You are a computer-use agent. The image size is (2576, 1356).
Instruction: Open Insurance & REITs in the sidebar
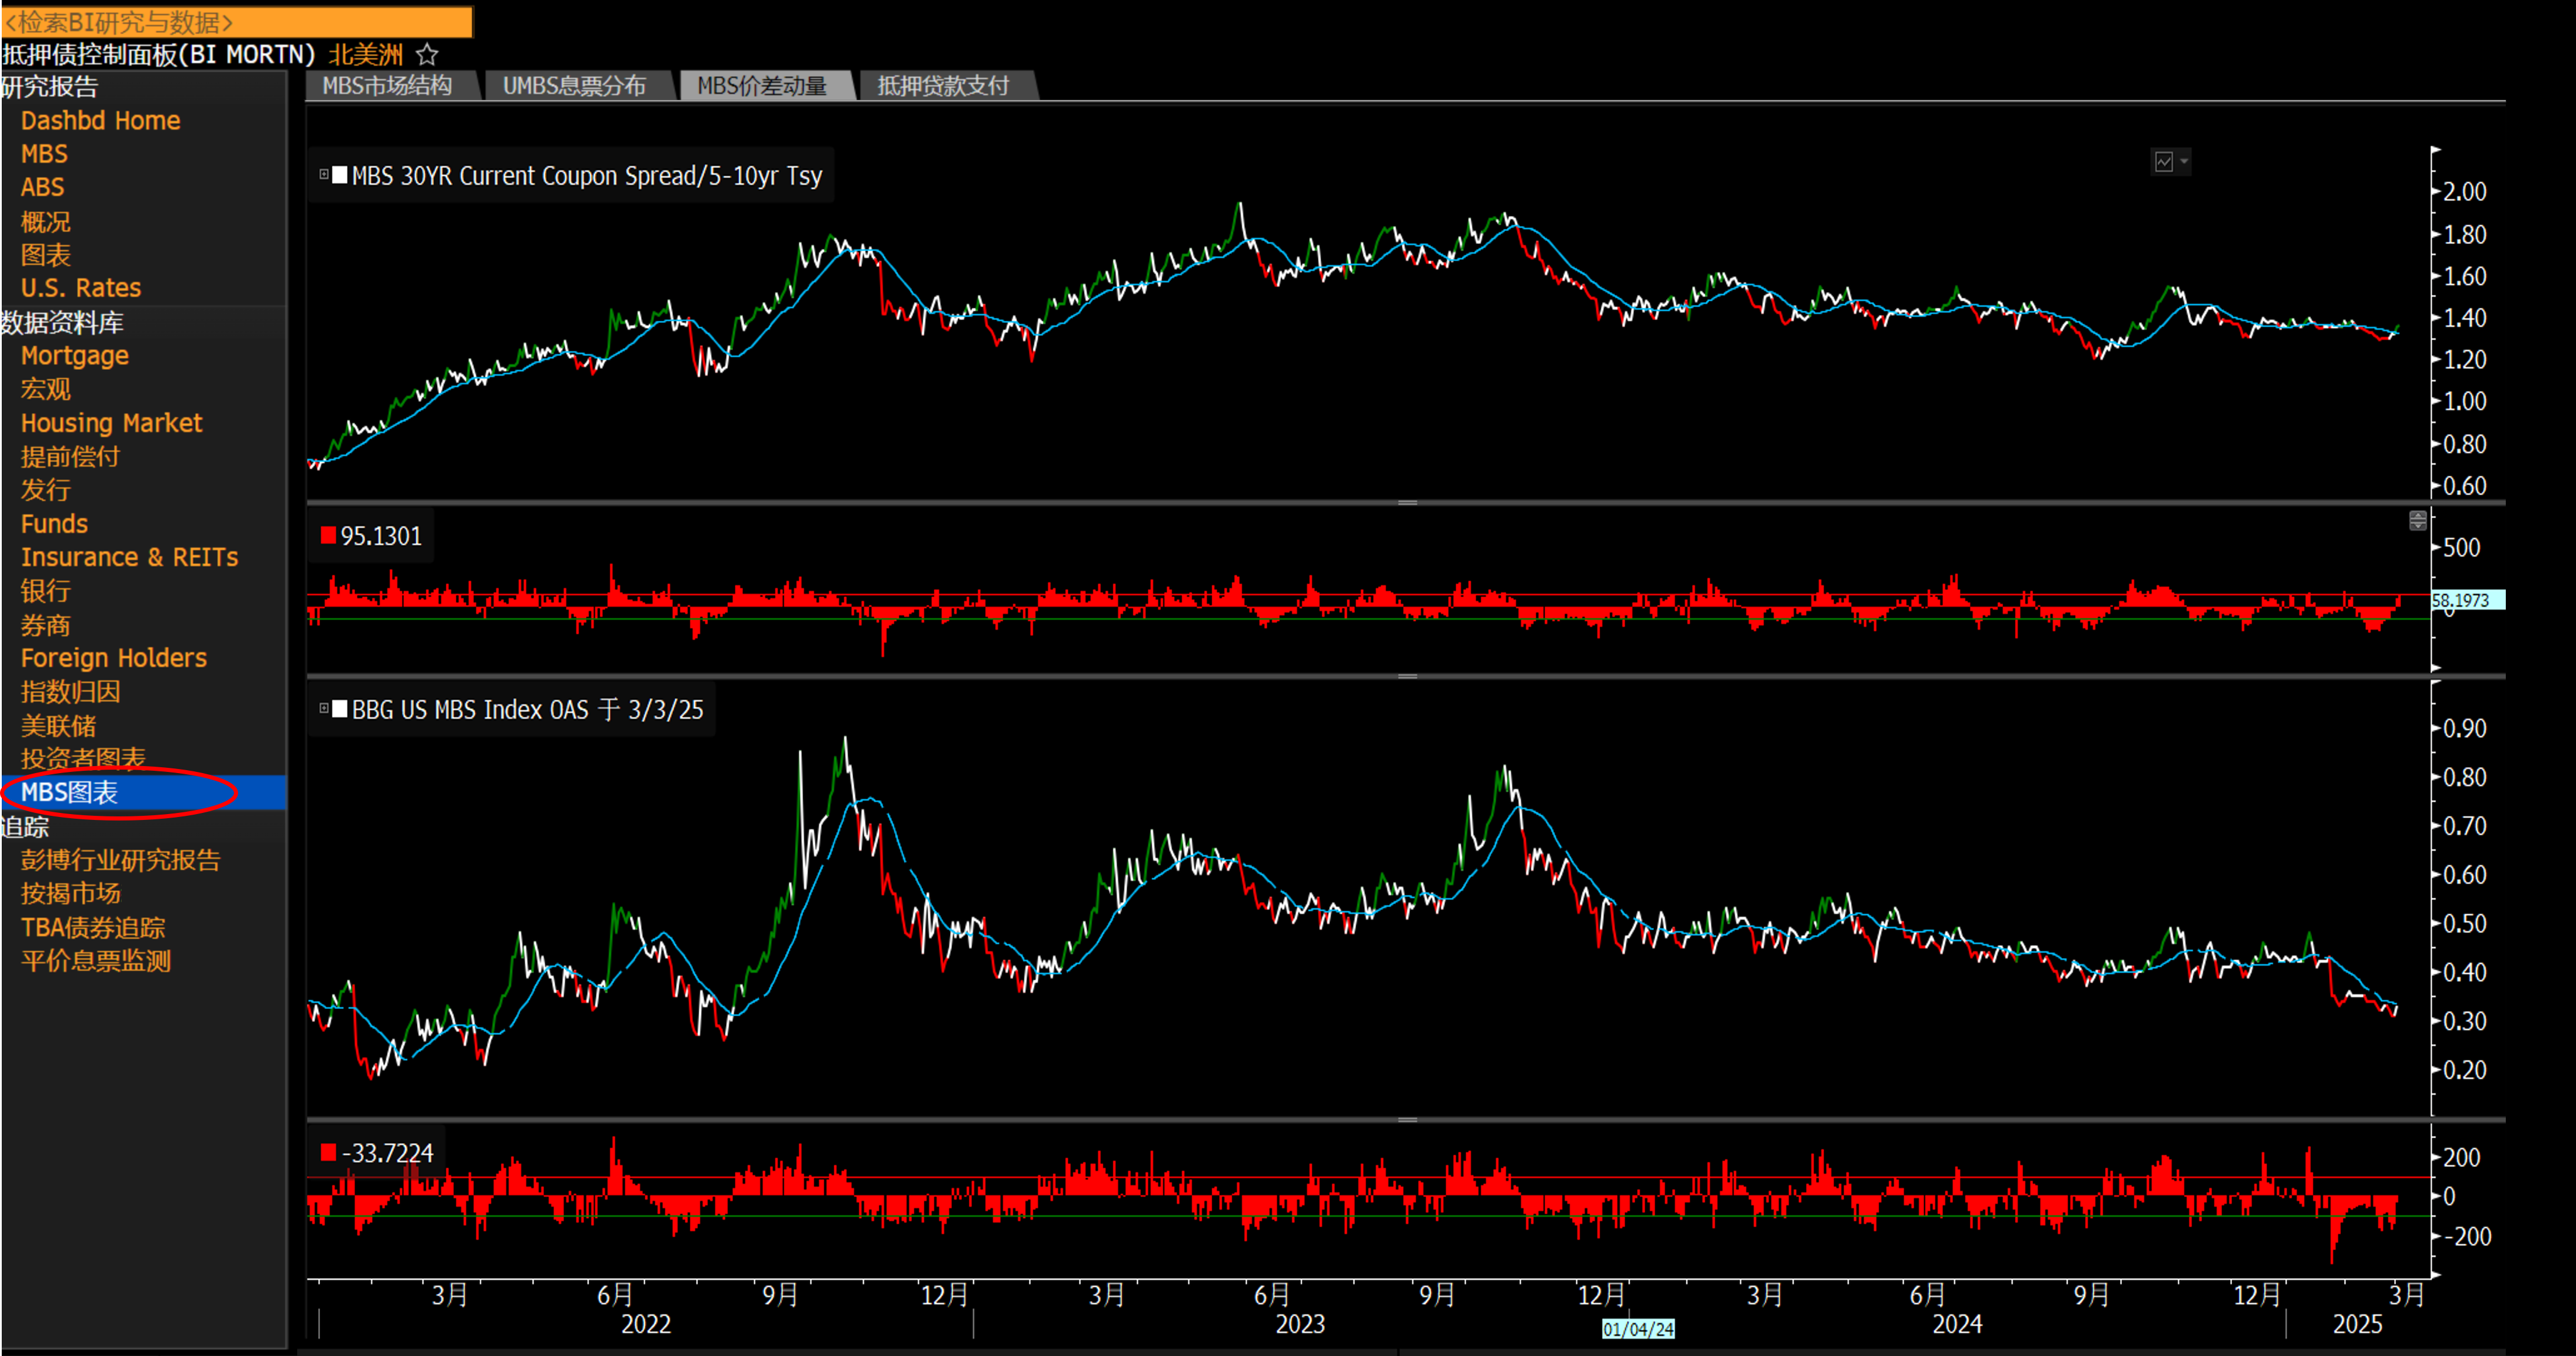pyautogui.click(x=129, y=557)
